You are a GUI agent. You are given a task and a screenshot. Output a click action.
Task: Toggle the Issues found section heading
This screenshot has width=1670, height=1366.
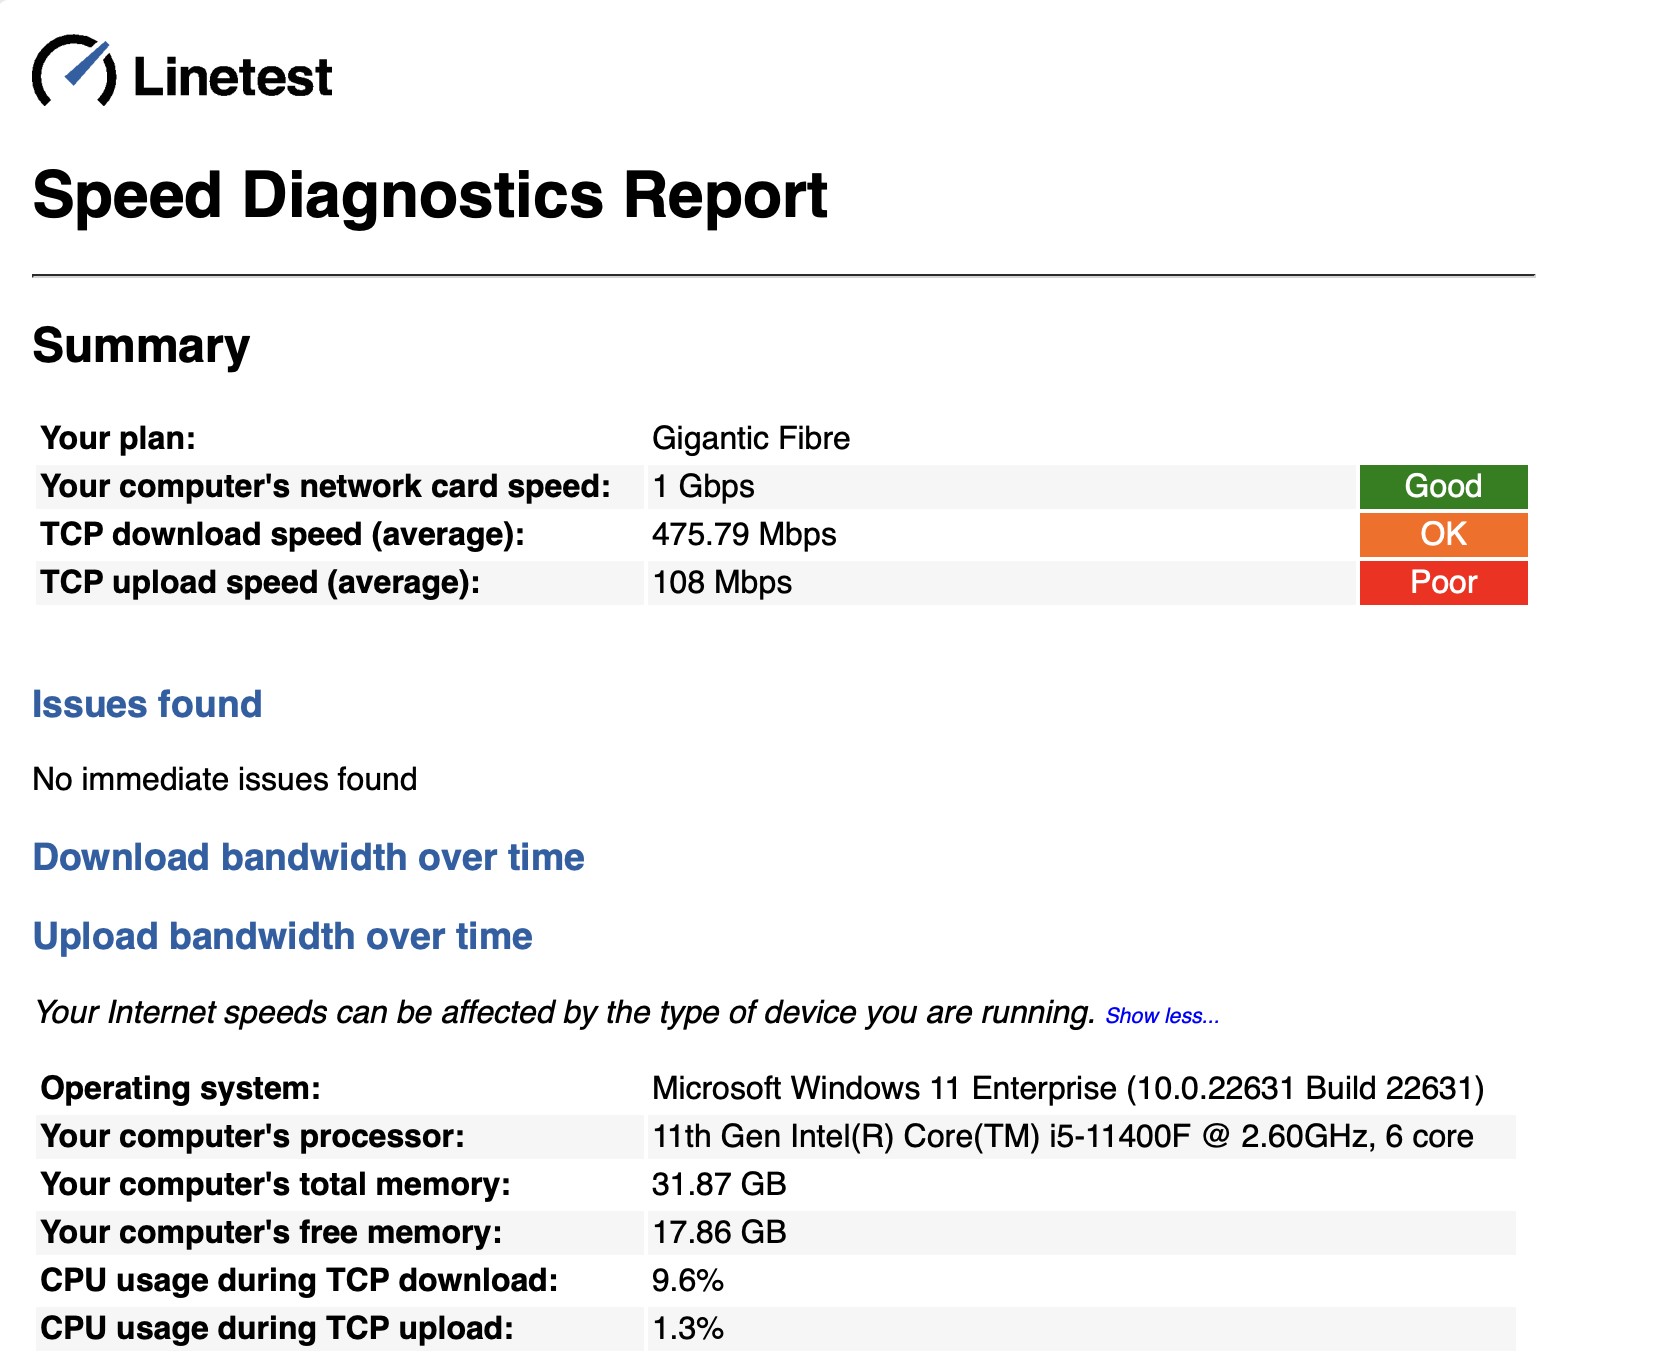147,704
